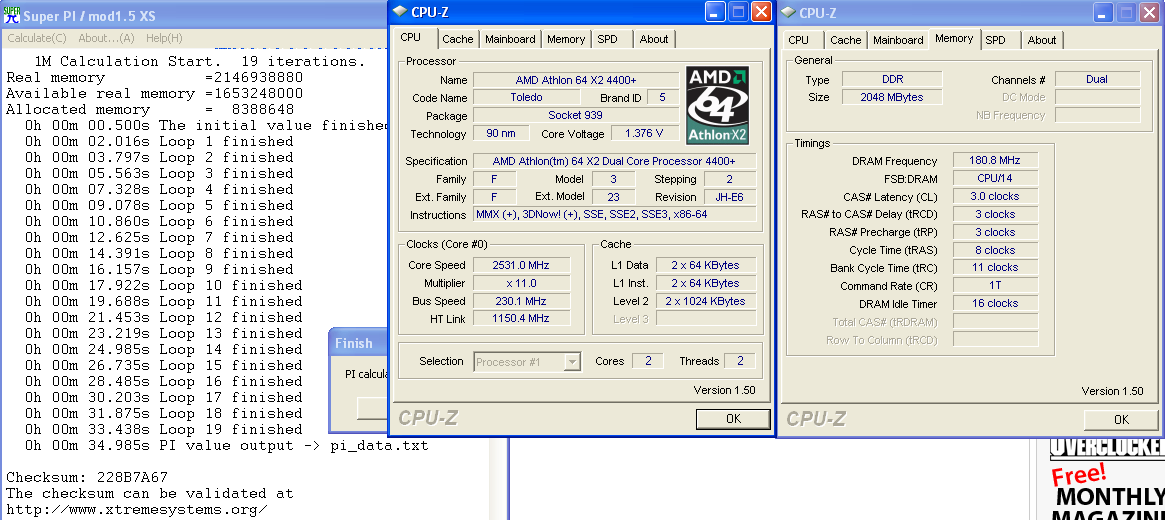Minimize the CPU-Z CPU window
1165x520 pixels.
click(x=716, y=12)
